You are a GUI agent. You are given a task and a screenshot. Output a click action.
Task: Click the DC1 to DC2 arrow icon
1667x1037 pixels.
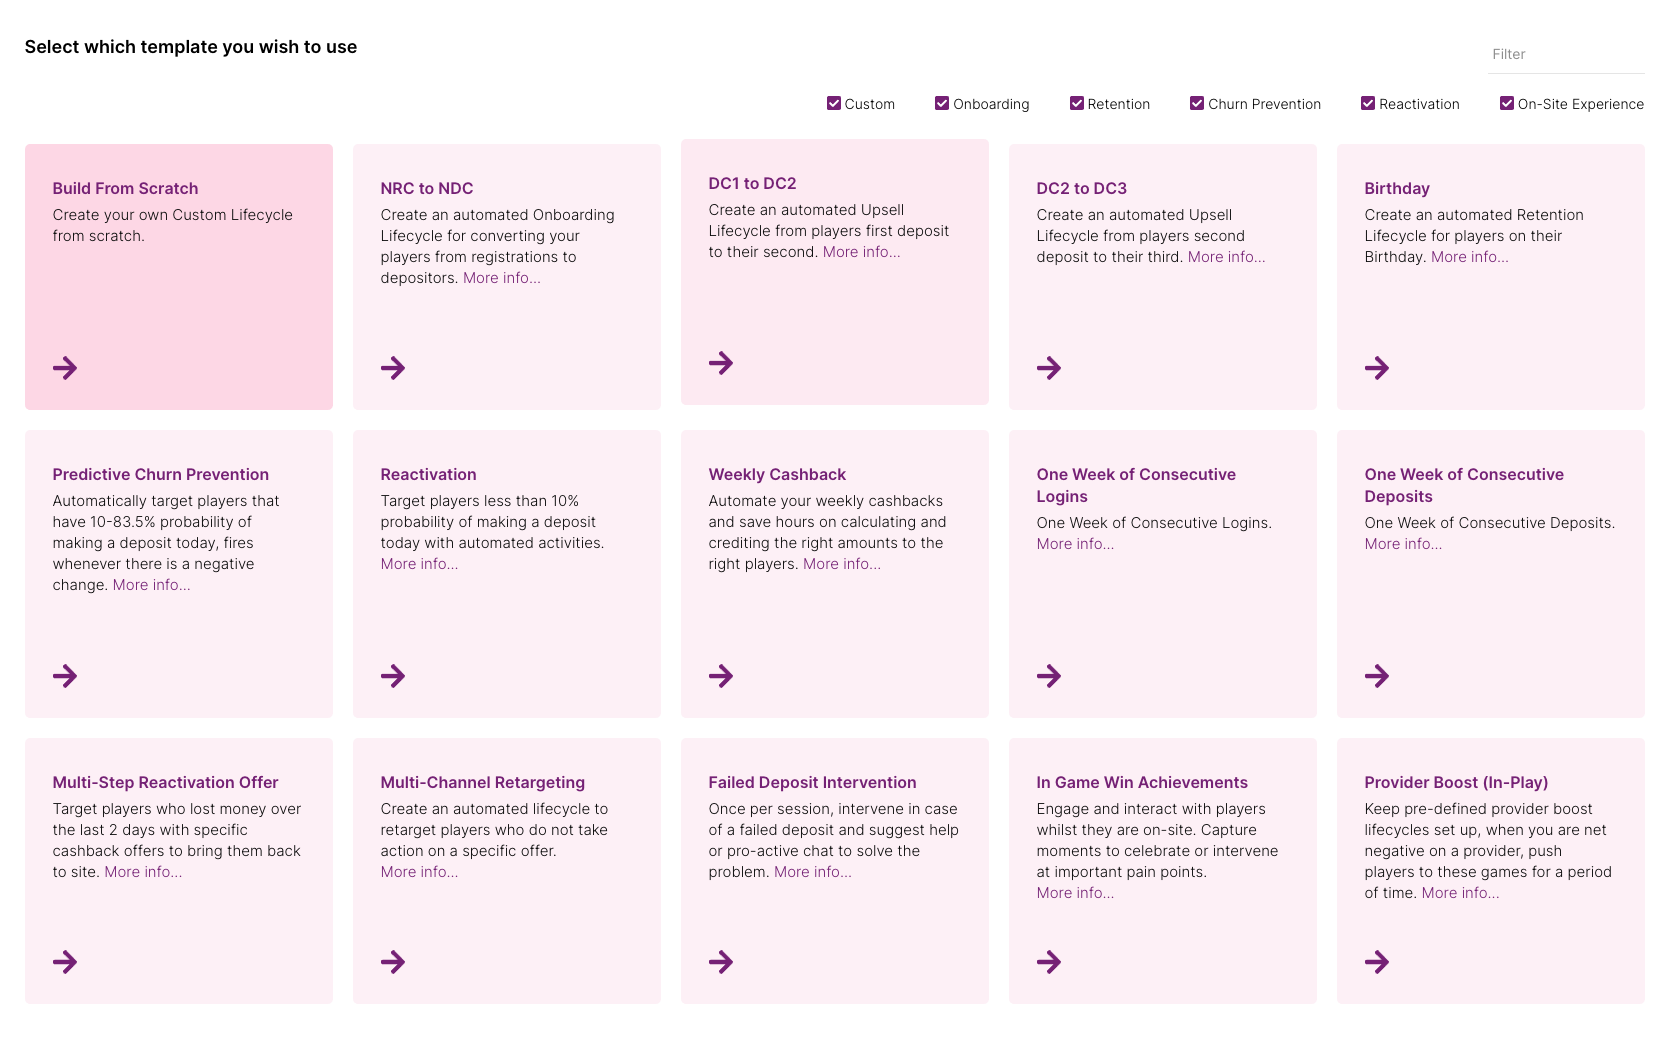tap(721, 363)
